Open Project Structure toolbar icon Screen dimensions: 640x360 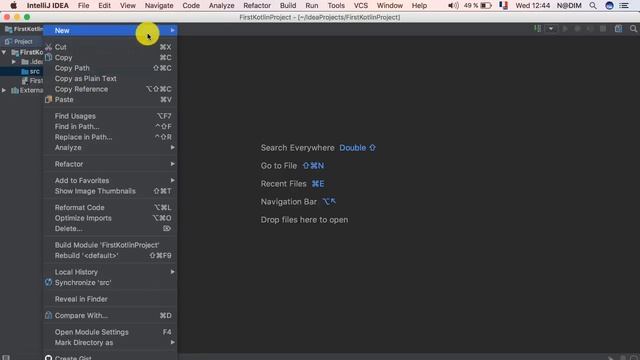[x=618, y=29]
